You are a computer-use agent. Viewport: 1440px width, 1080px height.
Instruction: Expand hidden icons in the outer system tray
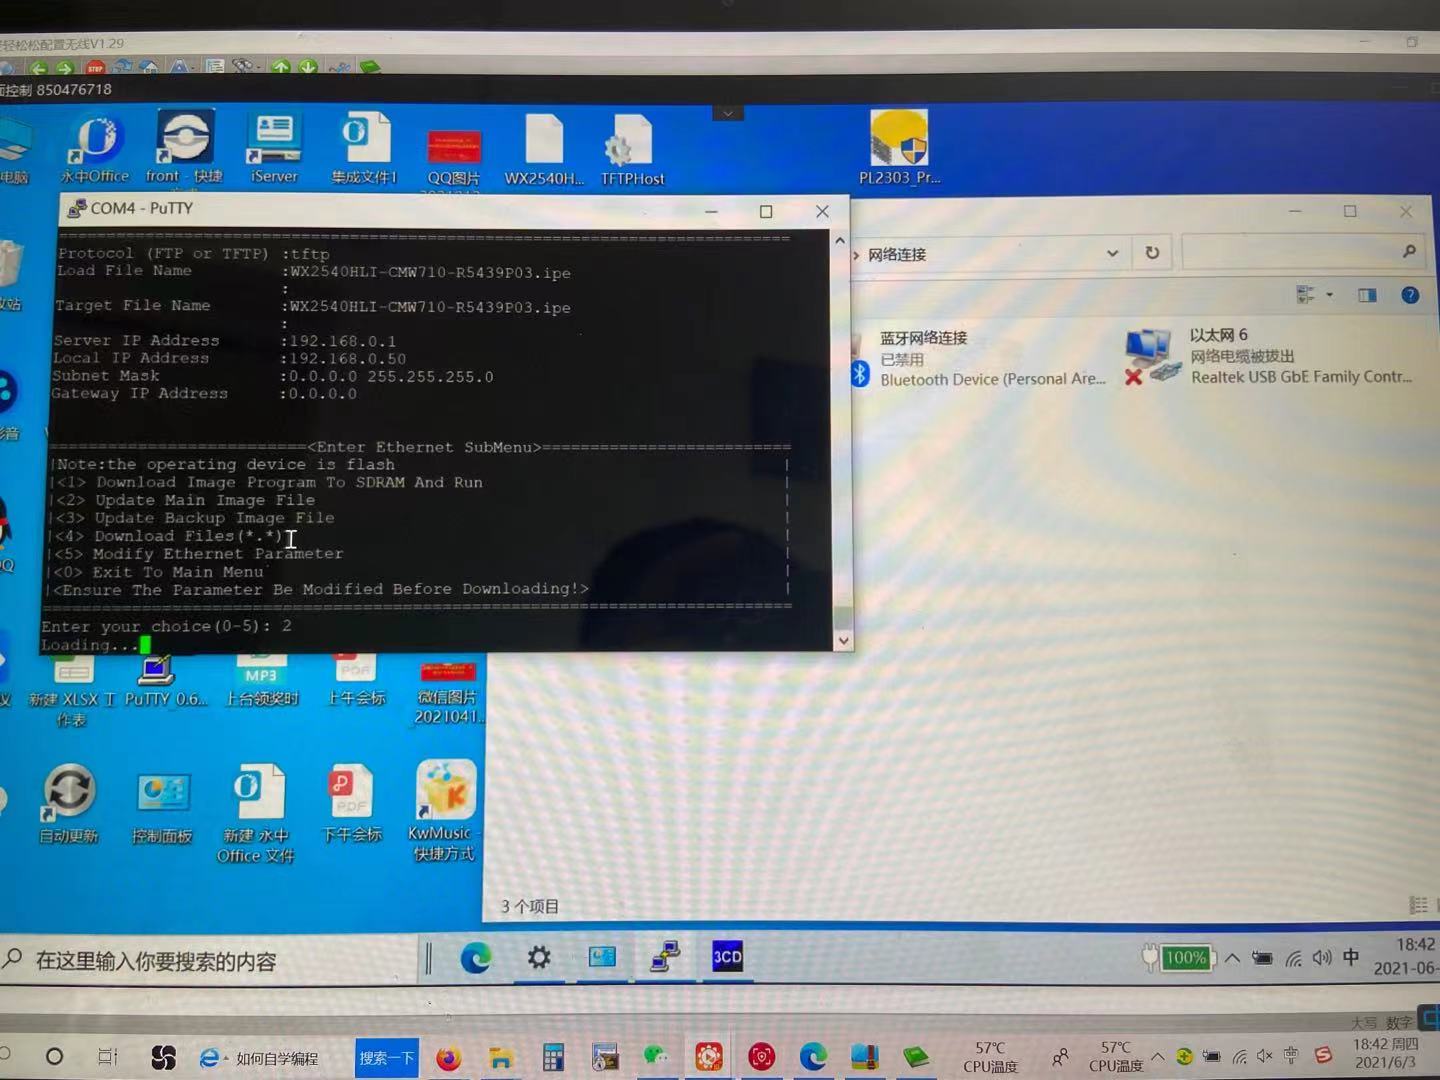(x=1158, y=1056)
